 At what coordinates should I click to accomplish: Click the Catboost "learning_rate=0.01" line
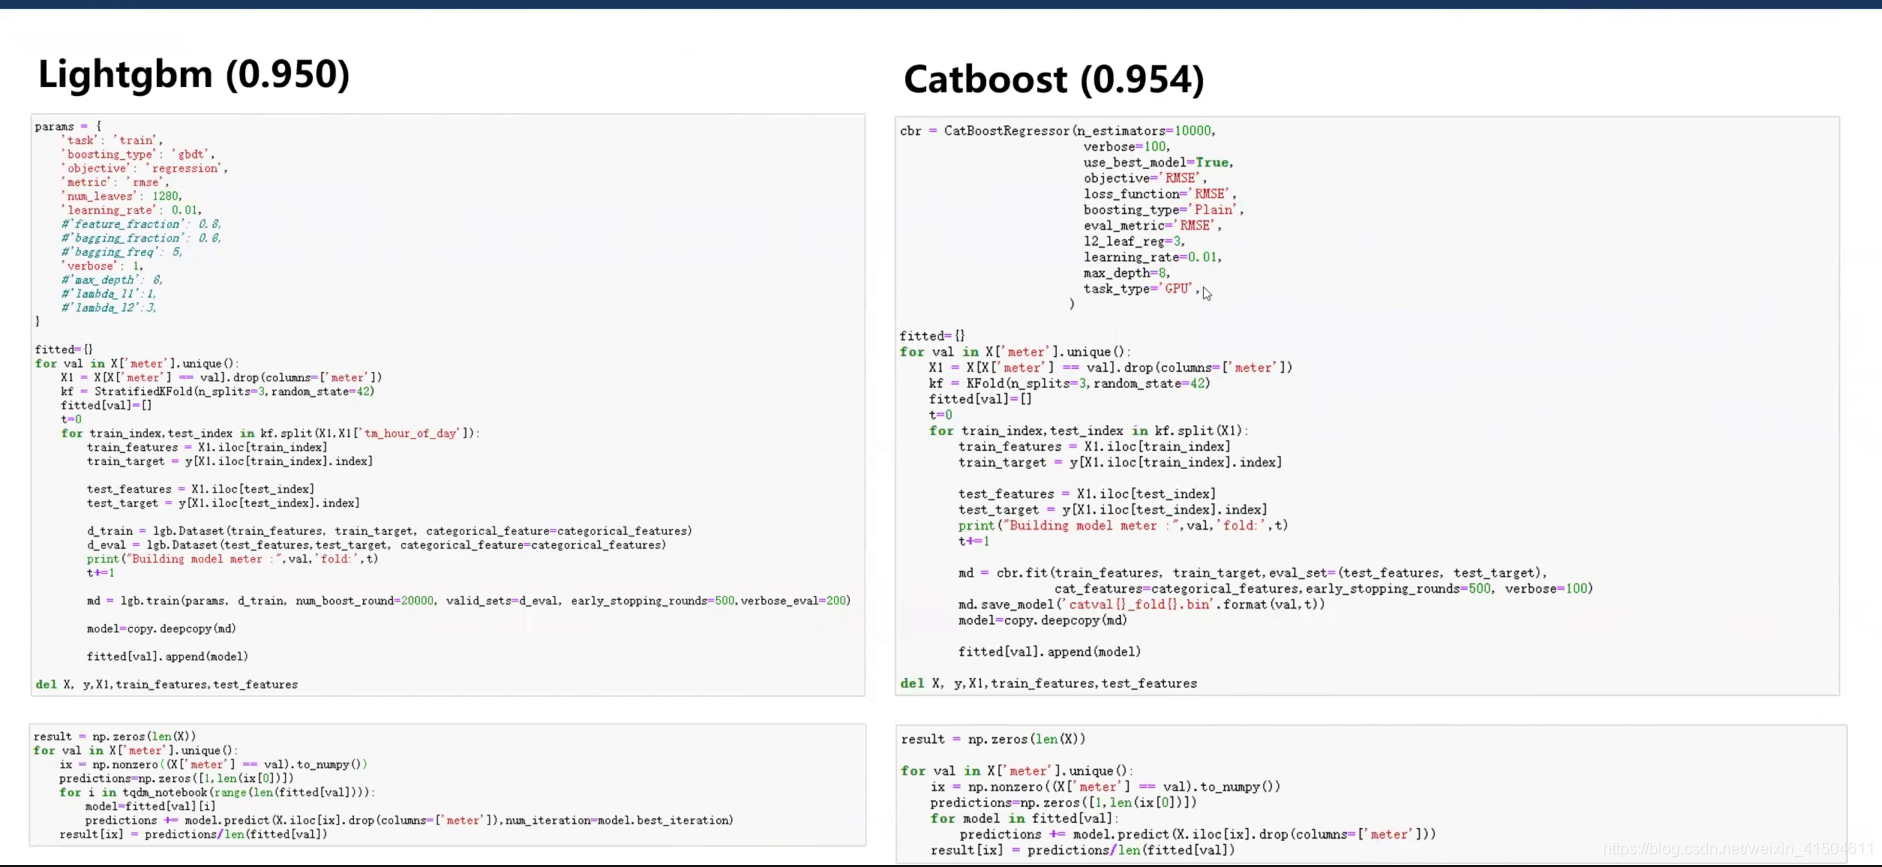click(x=1153, y=258)
